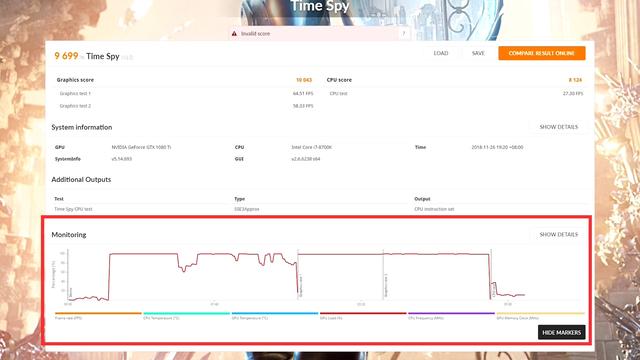Expand Monitoring section with Show Details
The height and width of the screenshot is (360, 640).
pyautogui.click(x=558, y=235)
